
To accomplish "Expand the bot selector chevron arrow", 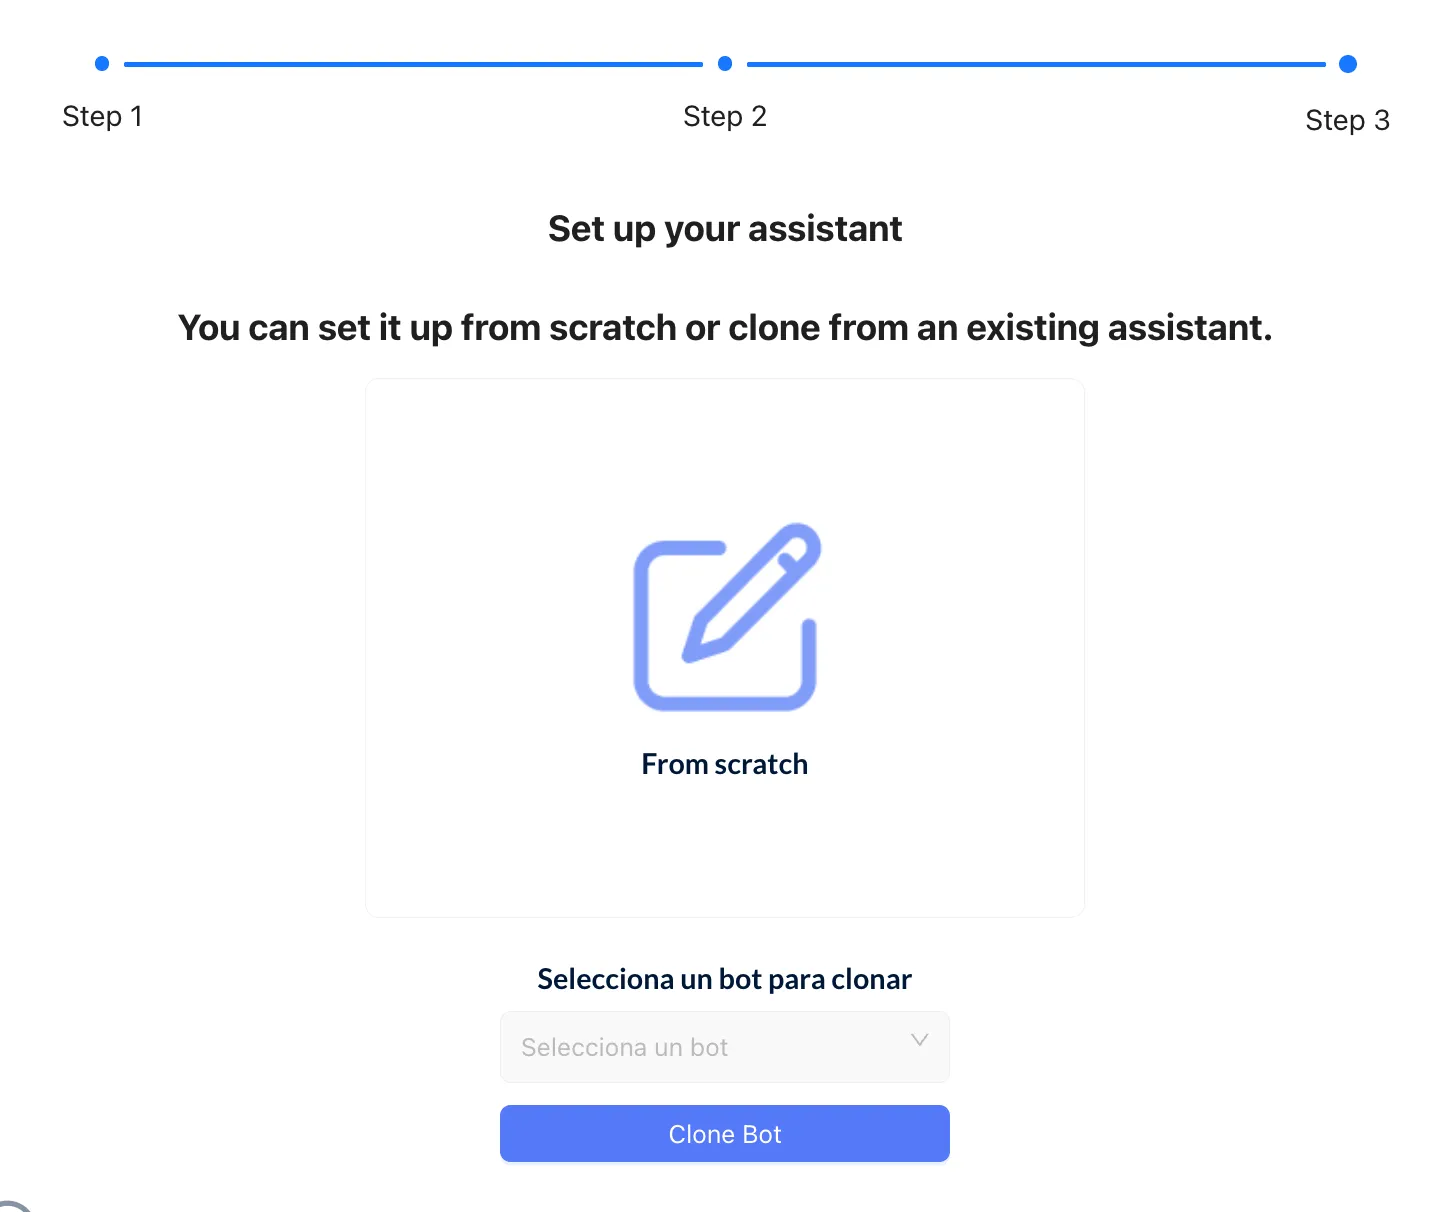I will [920, 1041].
